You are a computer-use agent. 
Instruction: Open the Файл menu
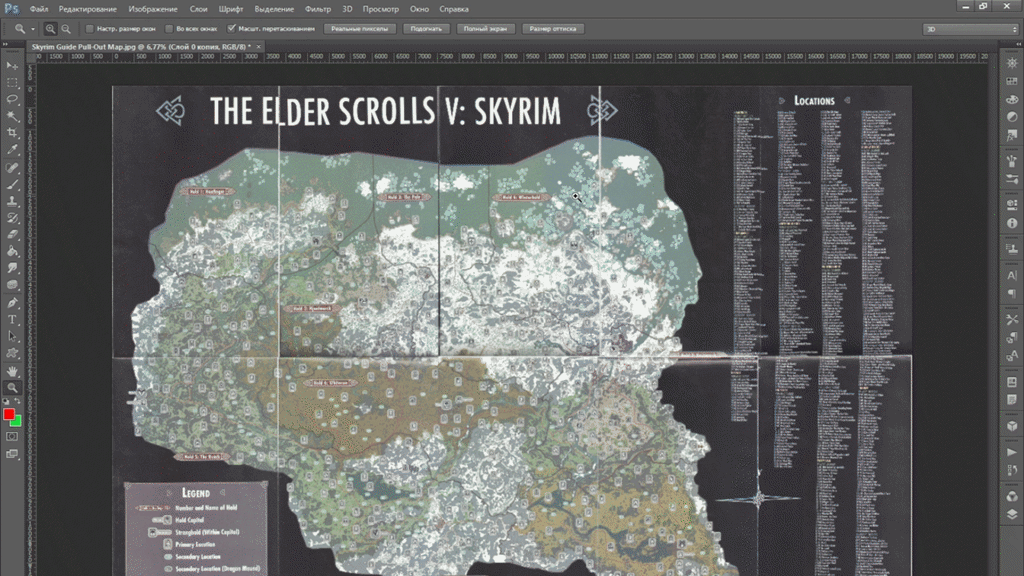[39, 9]
